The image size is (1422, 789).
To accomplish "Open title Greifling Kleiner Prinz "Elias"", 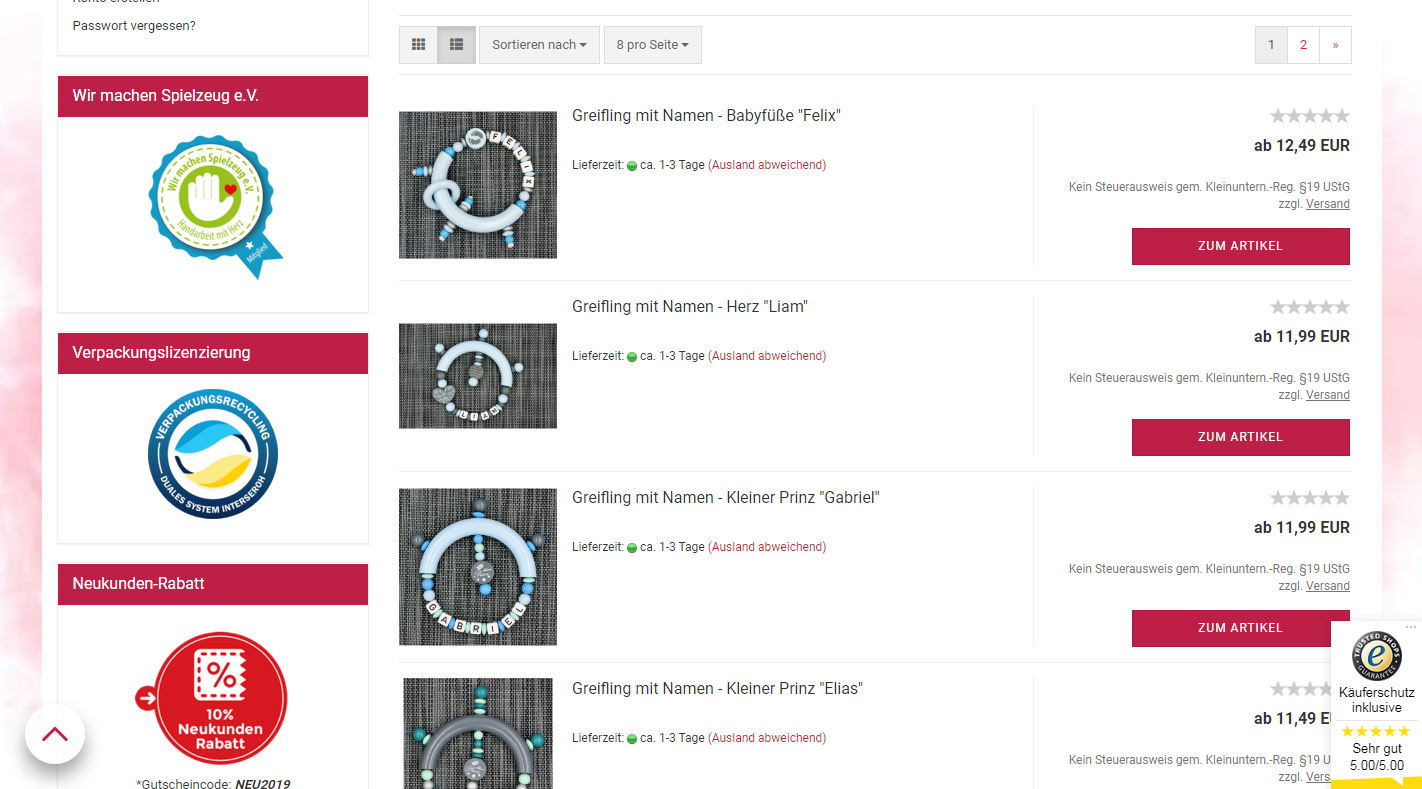I will [x=717, y=688].
